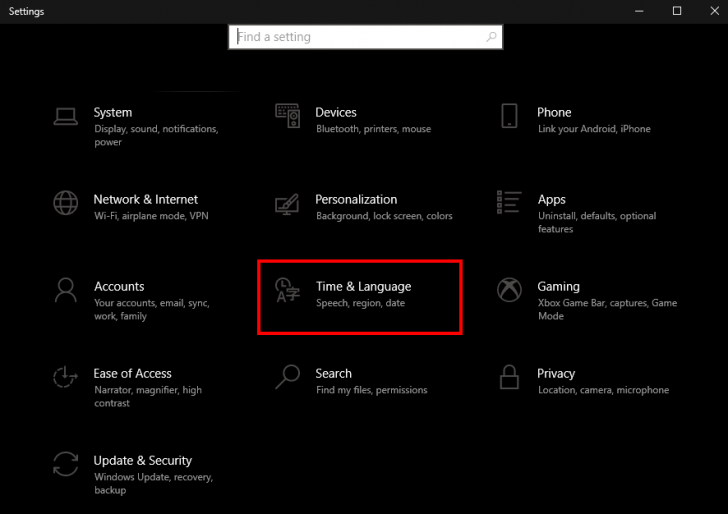
Task: Open Update & Security text link
Action: [x=142, y=461]
